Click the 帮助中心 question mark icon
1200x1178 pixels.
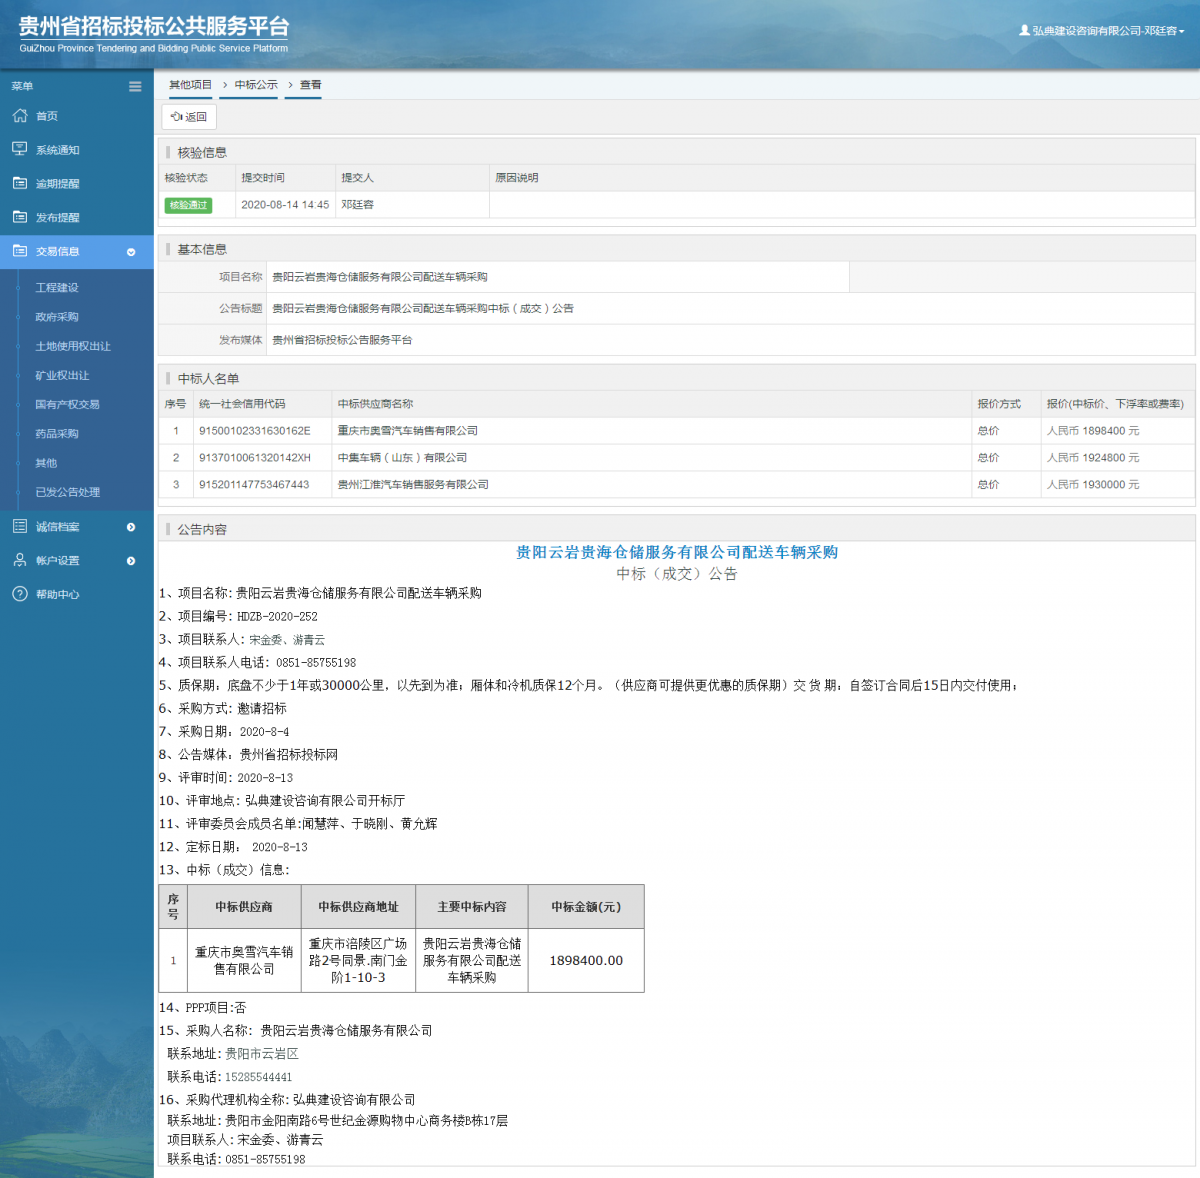coord(20,594)
